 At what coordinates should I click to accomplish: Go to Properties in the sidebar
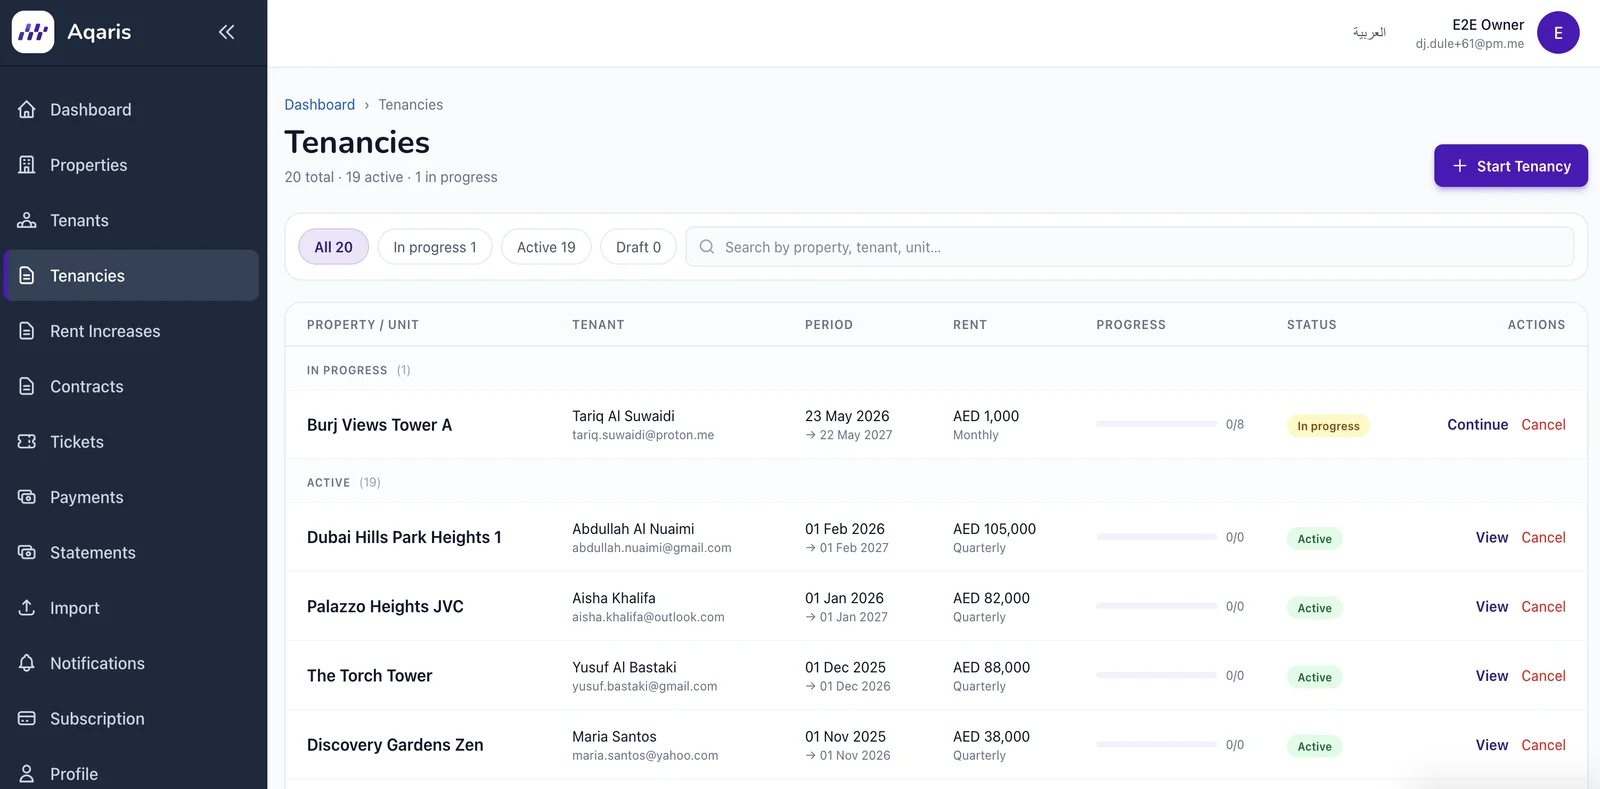[x=131, y=165]
